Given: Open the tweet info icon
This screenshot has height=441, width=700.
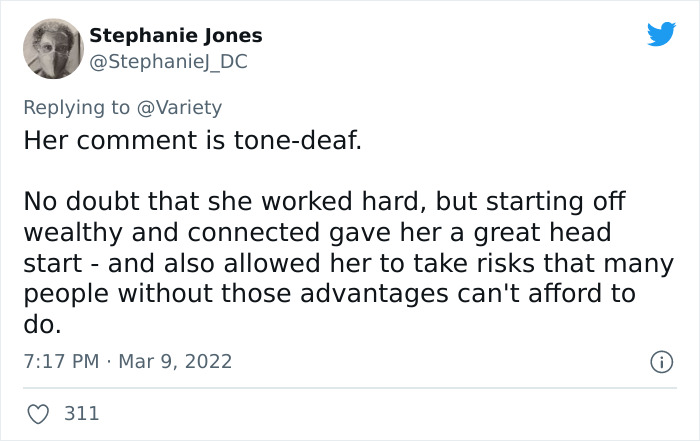Looking at the screenshot, I should (662, 361).
